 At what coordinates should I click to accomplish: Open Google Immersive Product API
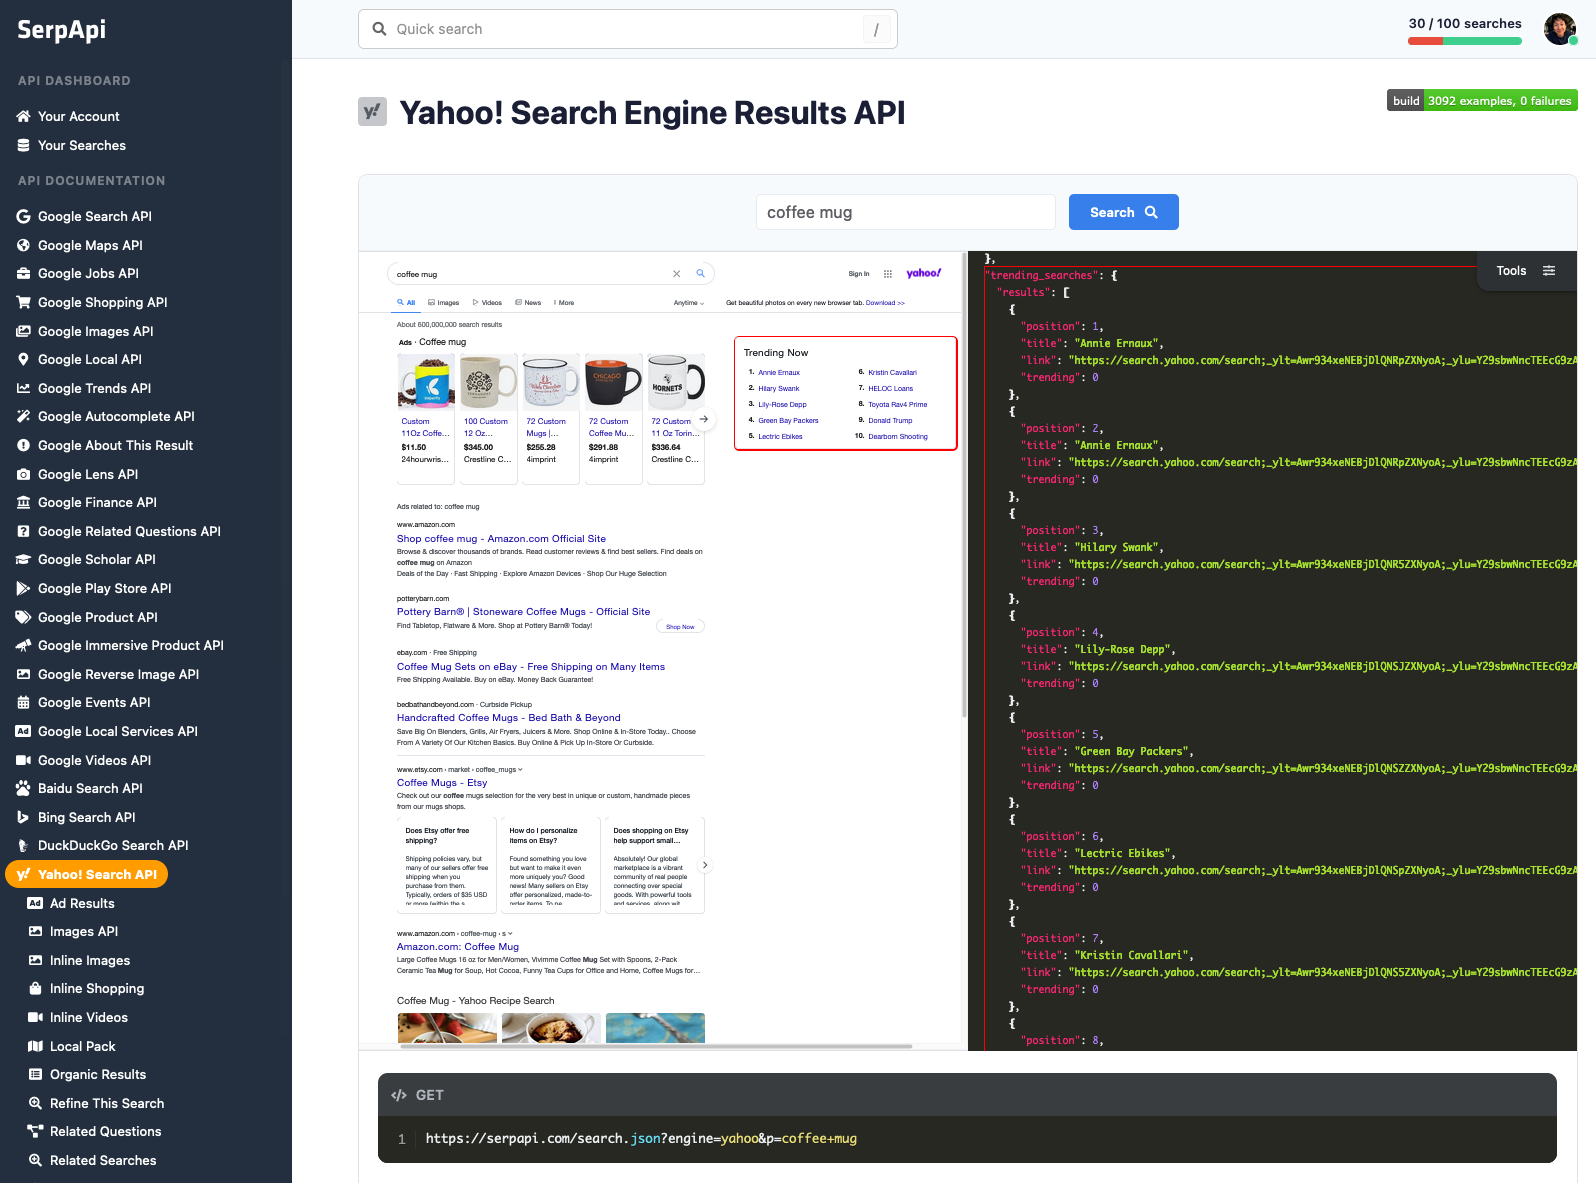(x=130, y=645)
